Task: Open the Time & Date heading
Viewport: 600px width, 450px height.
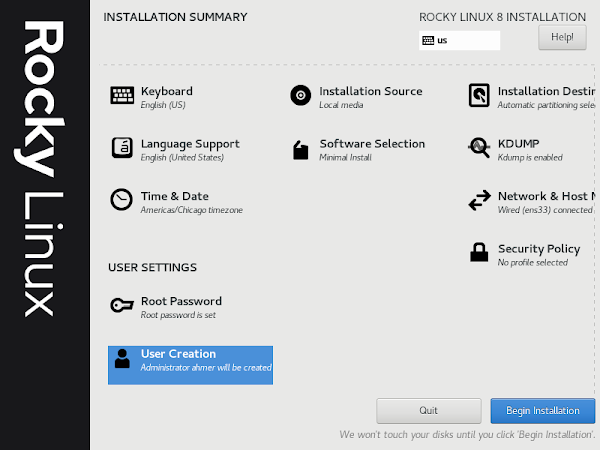Action: pos(175,196)
